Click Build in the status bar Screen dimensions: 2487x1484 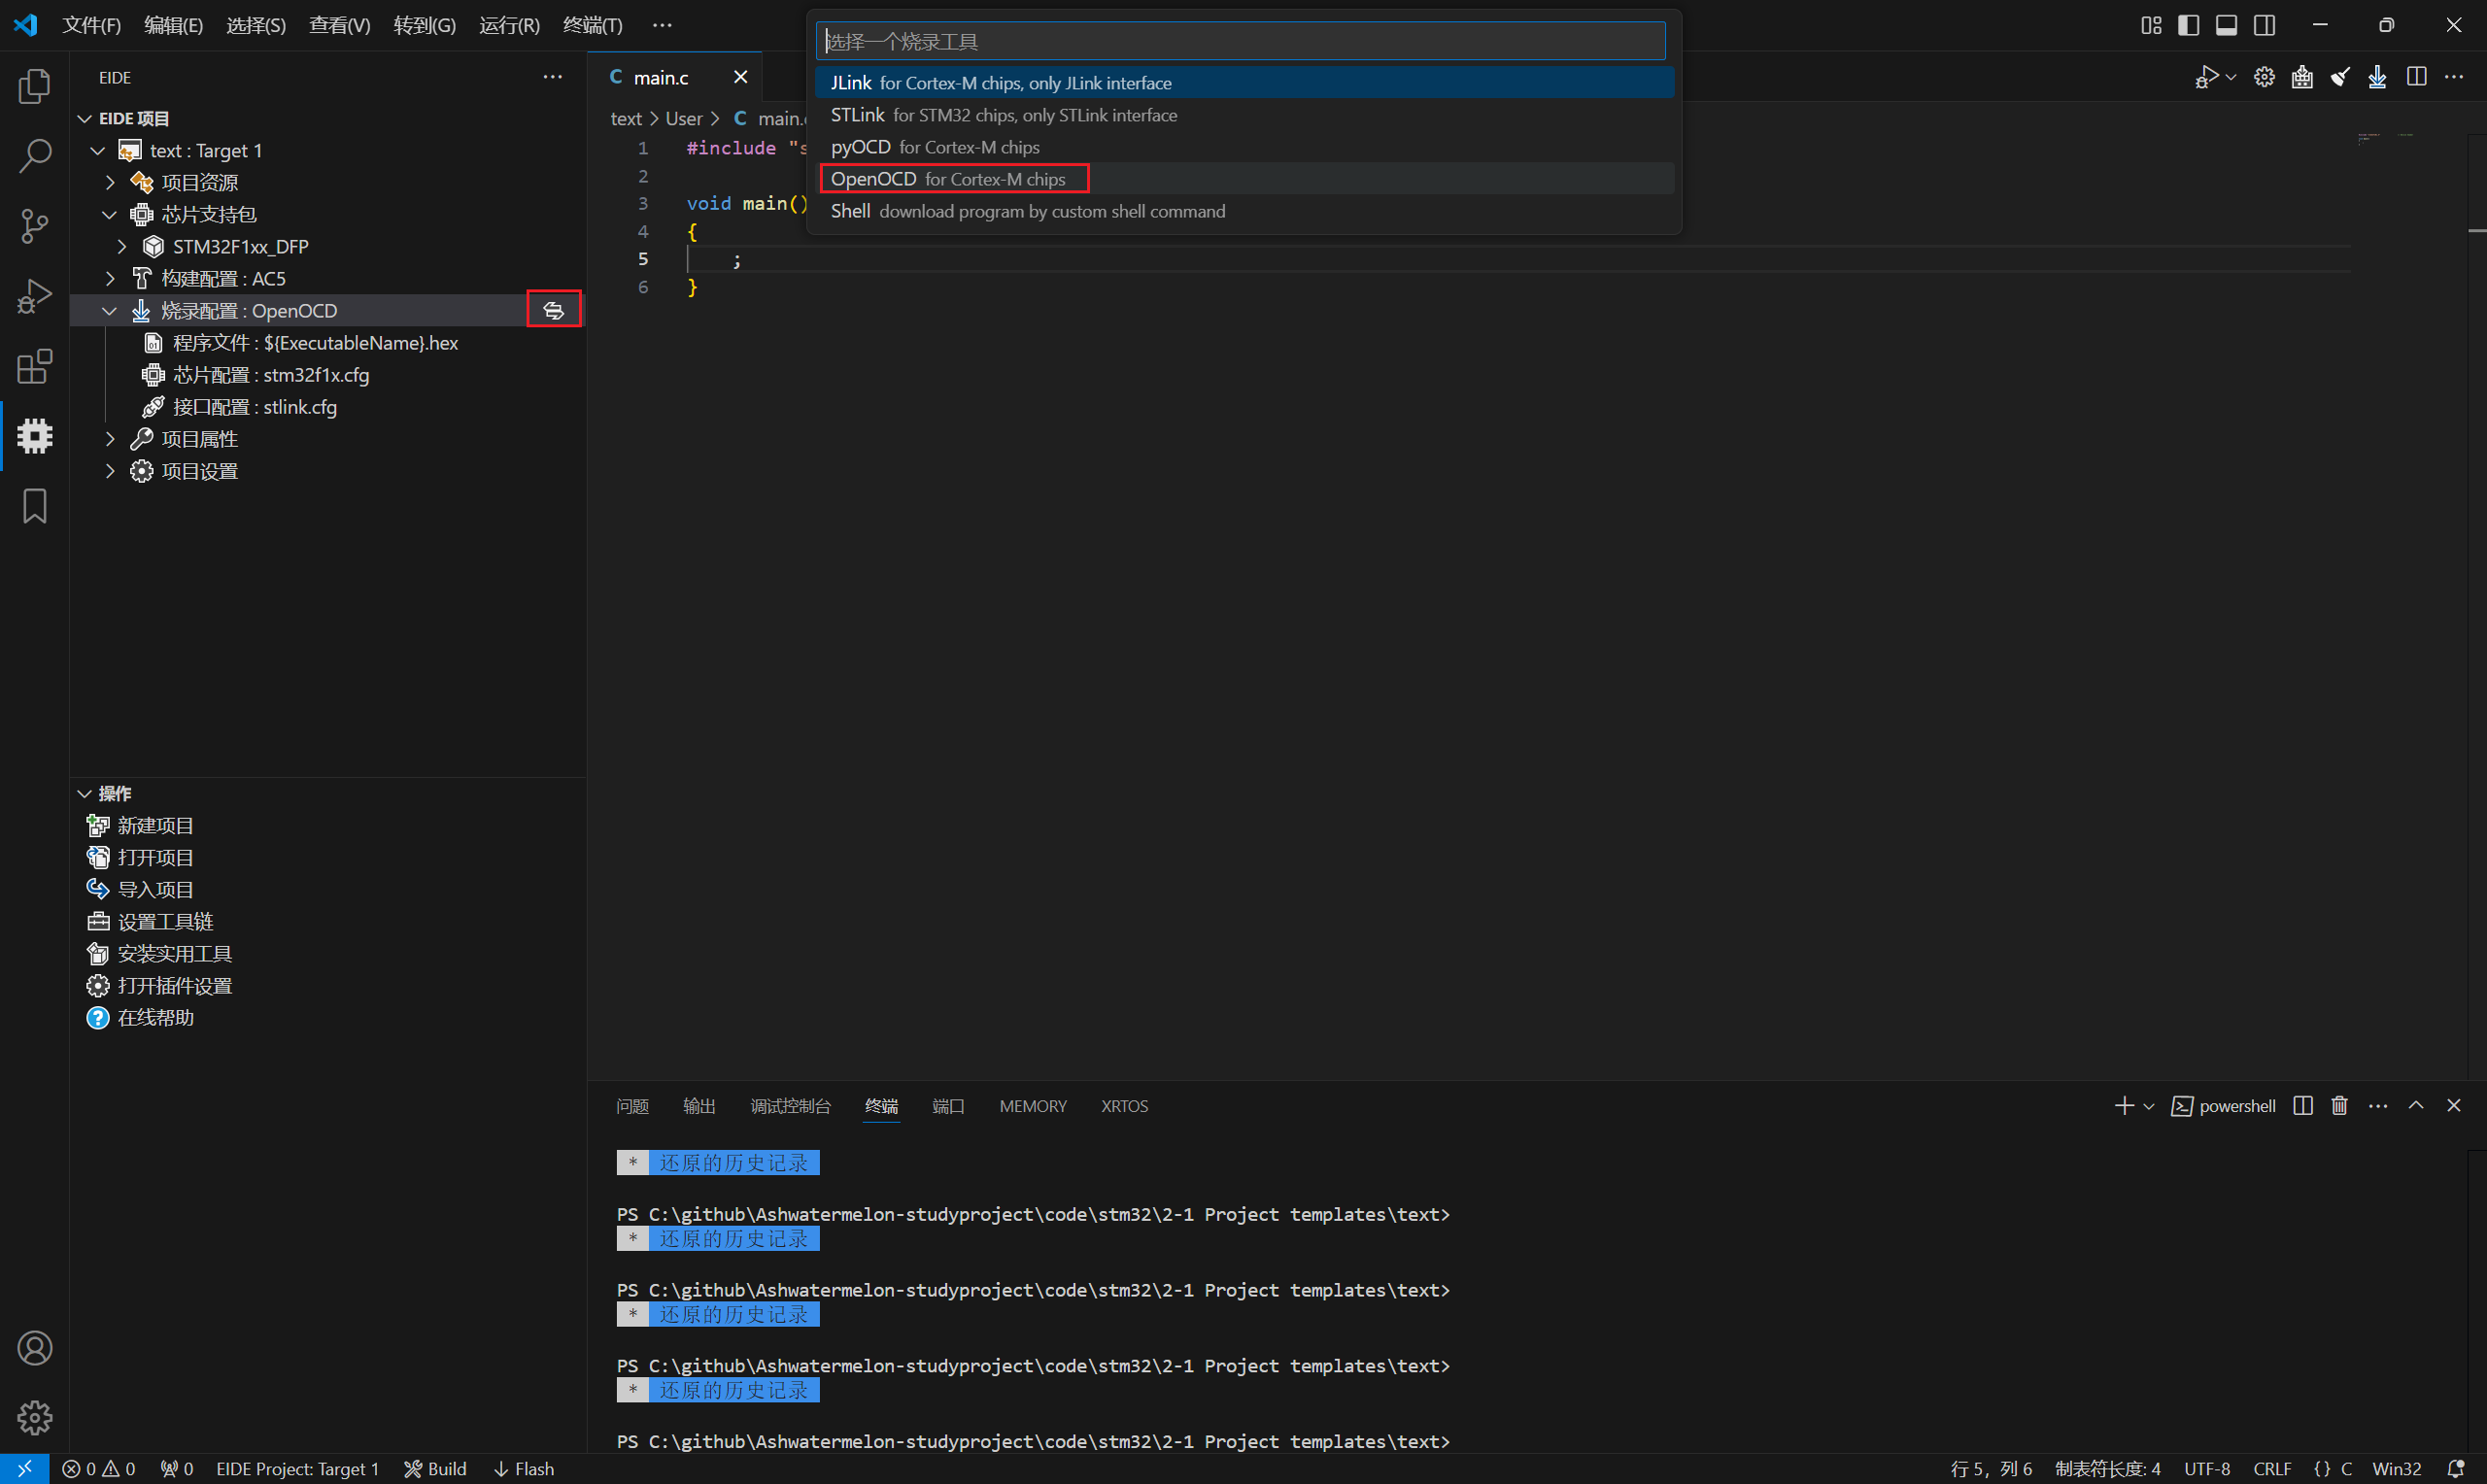click(436, 1469)
